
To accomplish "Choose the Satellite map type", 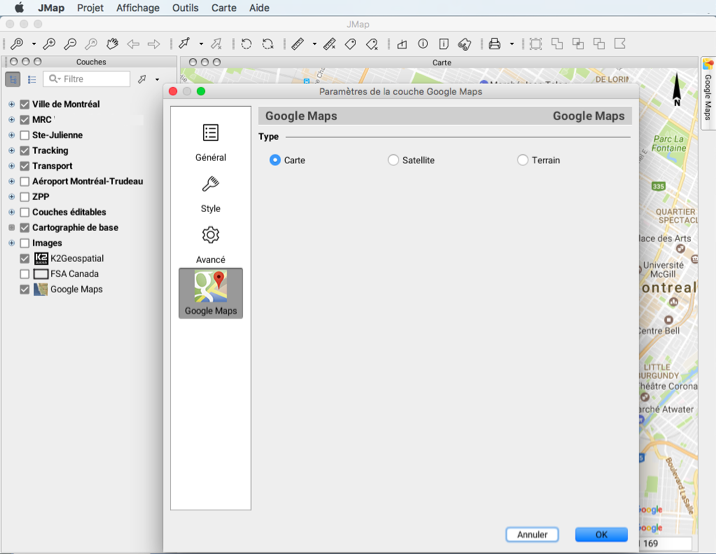I will pos(393,160).
